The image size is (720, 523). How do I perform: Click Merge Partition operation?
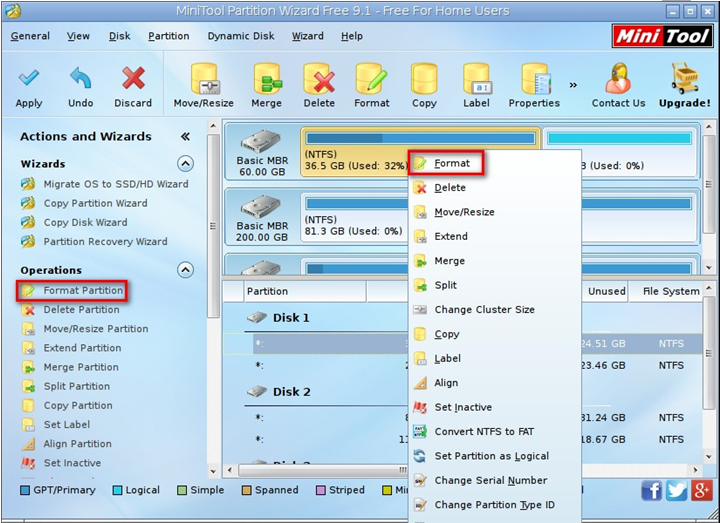coord(70,367)
